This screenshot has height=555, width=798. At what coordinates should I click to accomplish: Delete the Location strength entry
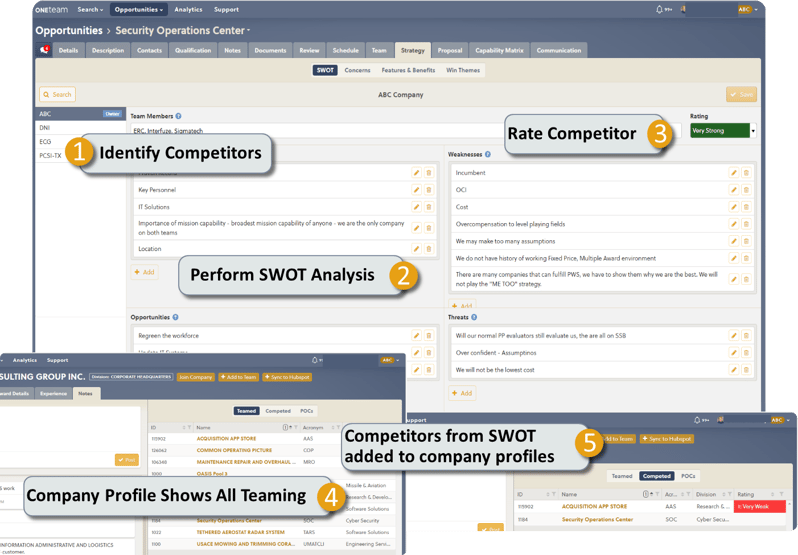click(x=429, y=249)
